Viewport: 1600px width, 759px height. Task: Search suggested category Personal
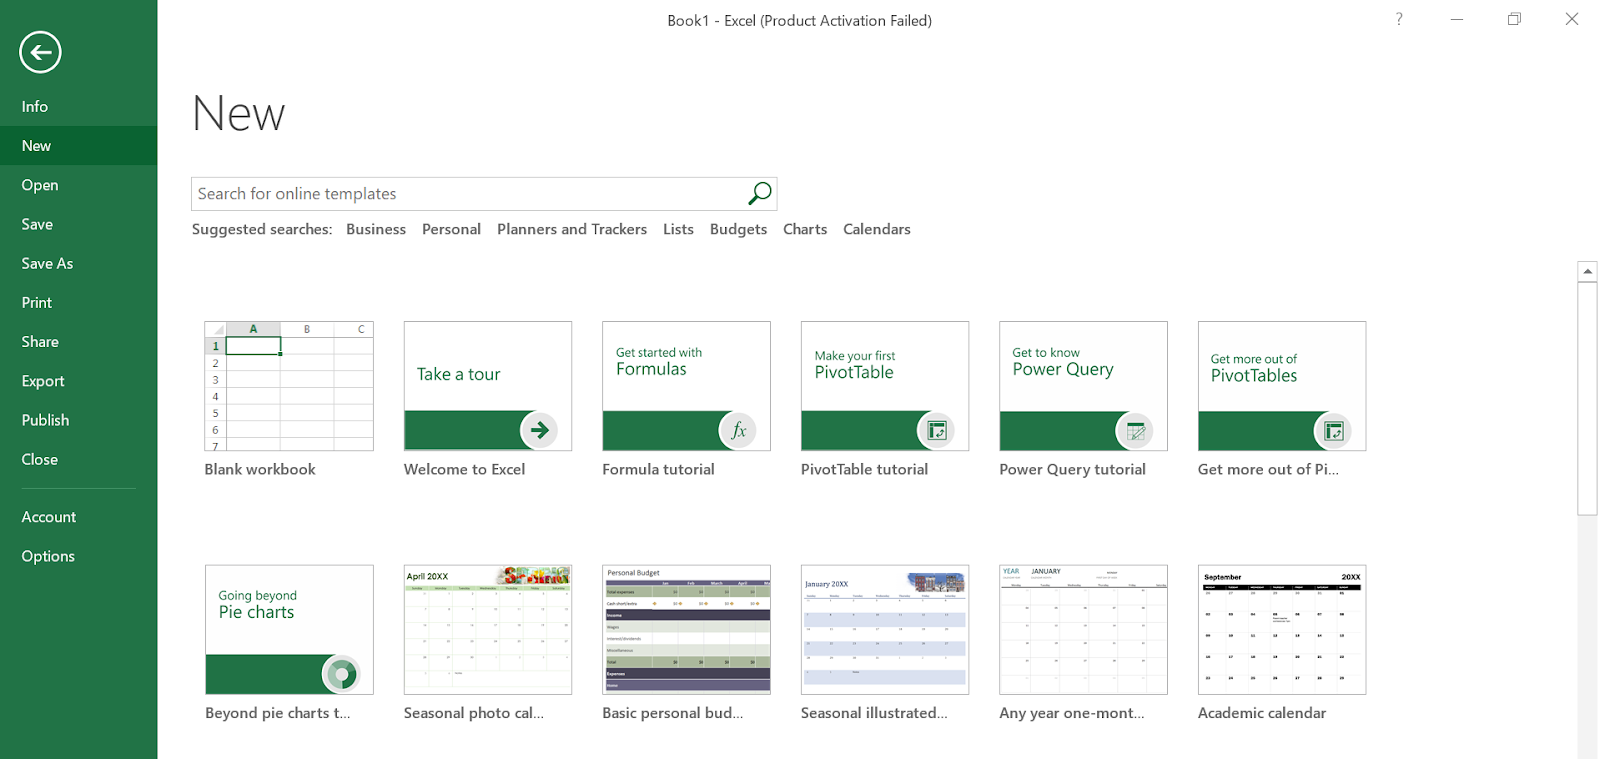(451, 229)
